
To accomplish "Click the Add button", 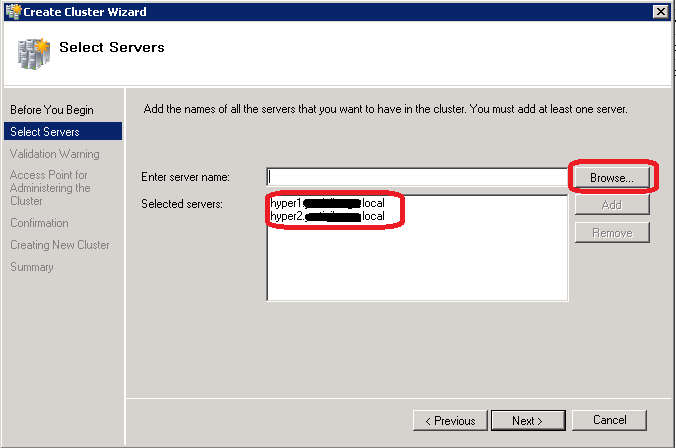I will (611, 205).
